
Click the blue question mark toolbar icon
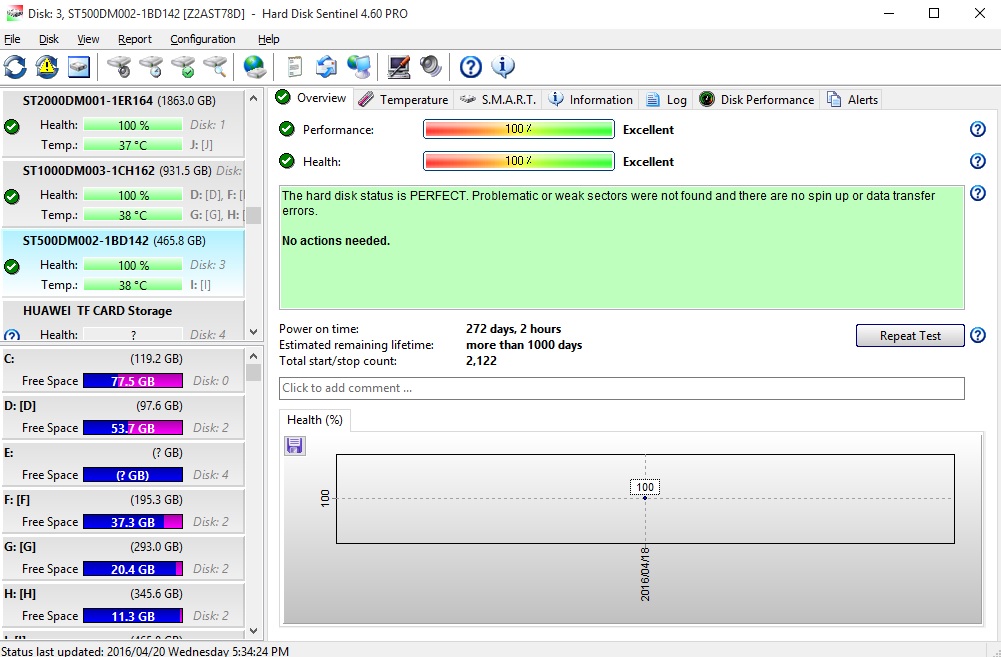471,67
